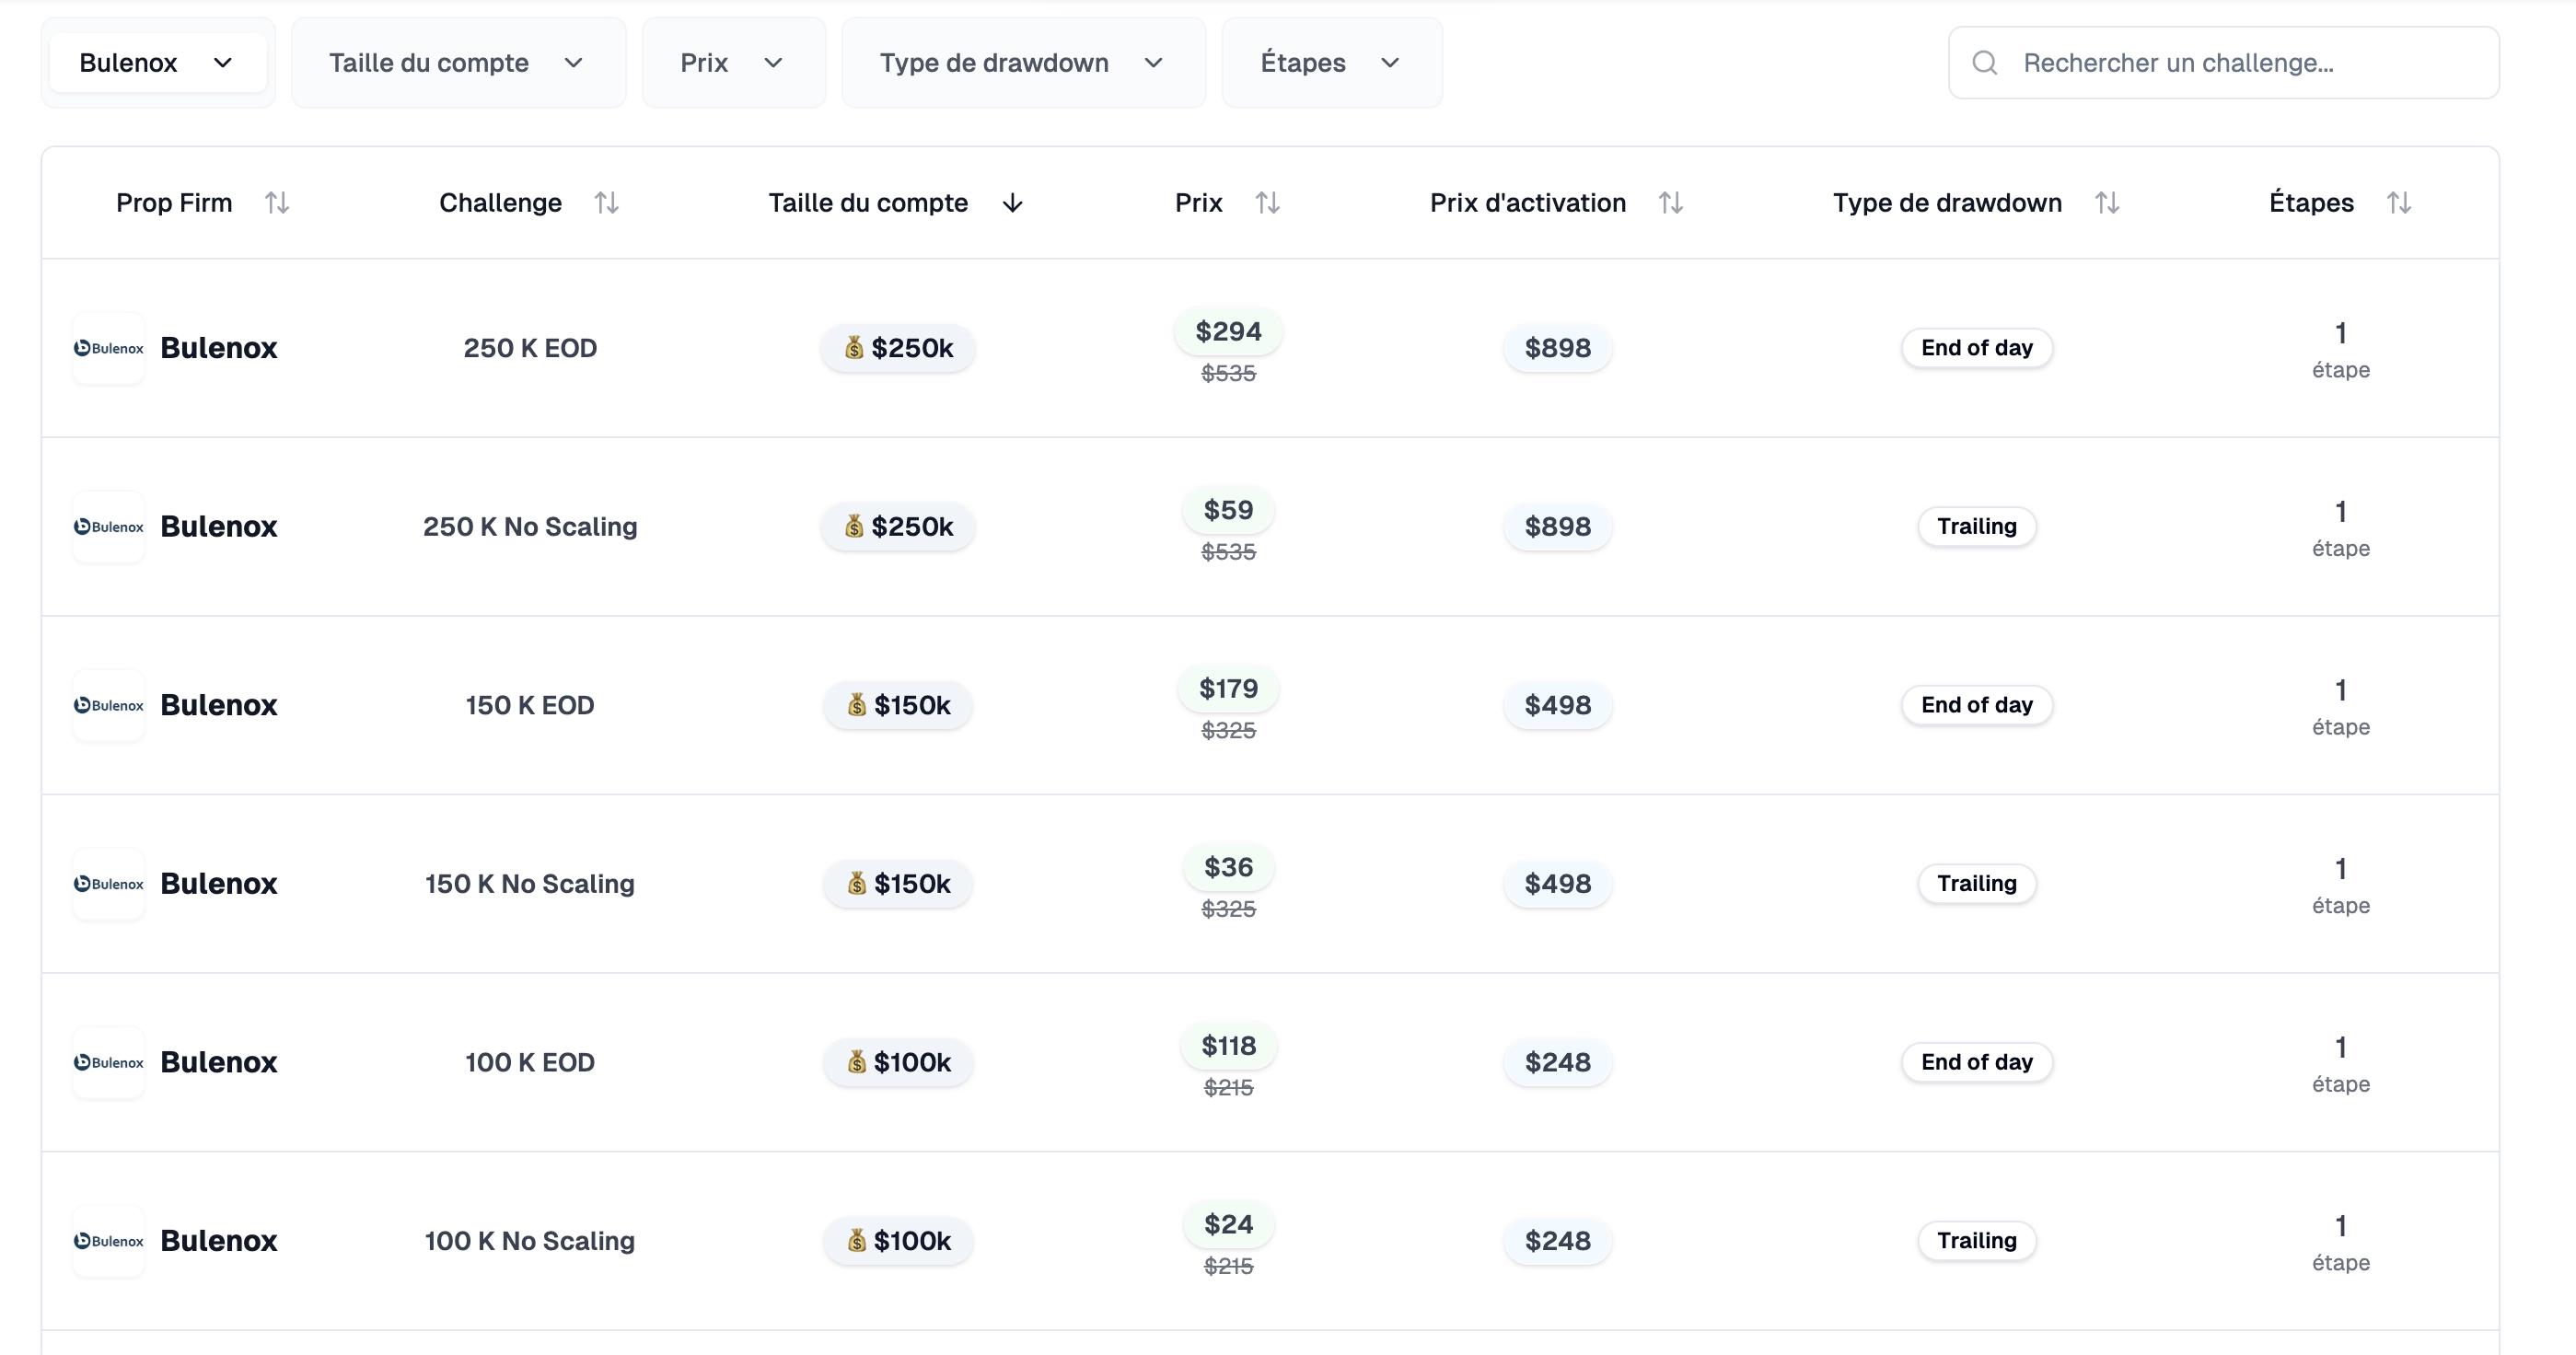Sort by Prix column arrows icon
This screenshot has width=2576, height=1355.
tap(1267, 203)
